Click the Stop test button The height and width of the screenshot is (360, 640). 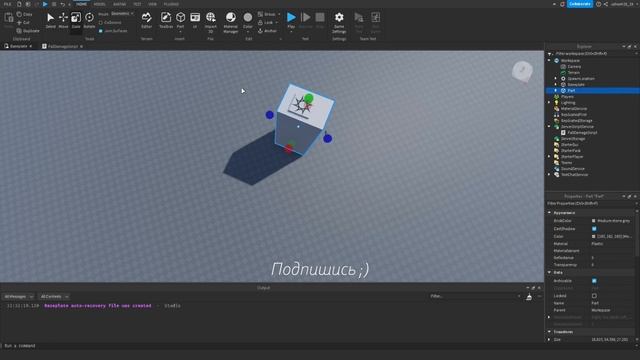320,20
